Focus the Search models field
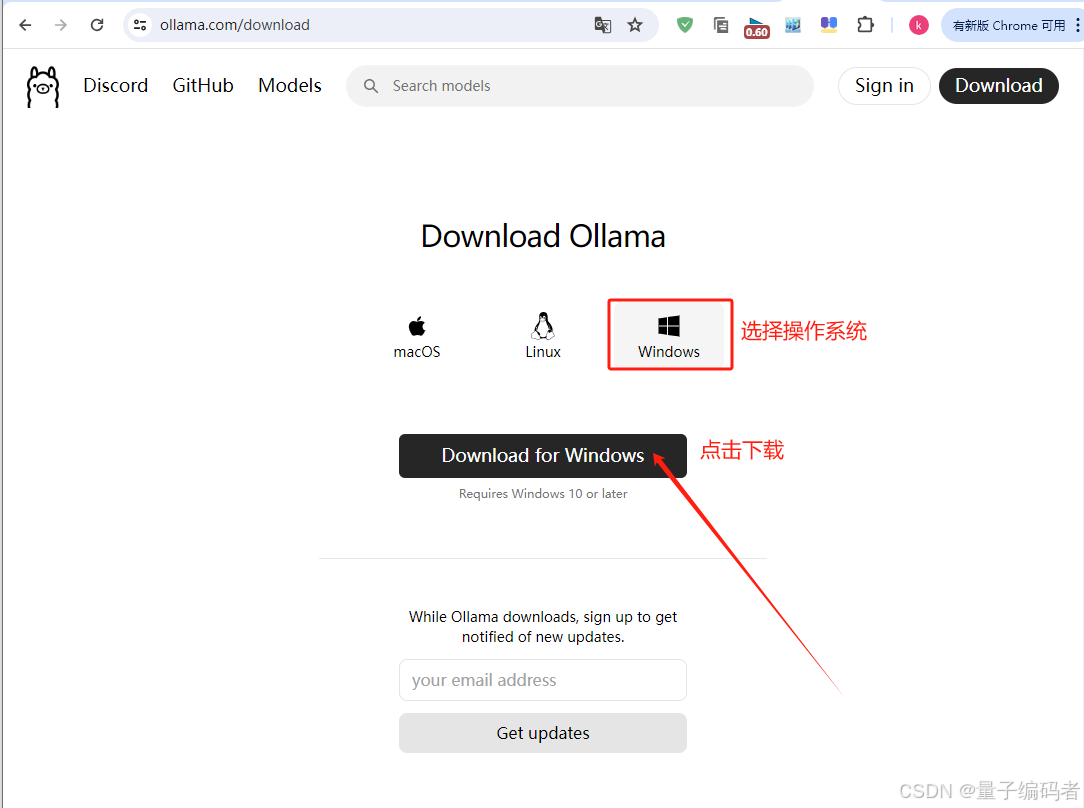This screenshot has height=808, width=1084. point(579,86)
